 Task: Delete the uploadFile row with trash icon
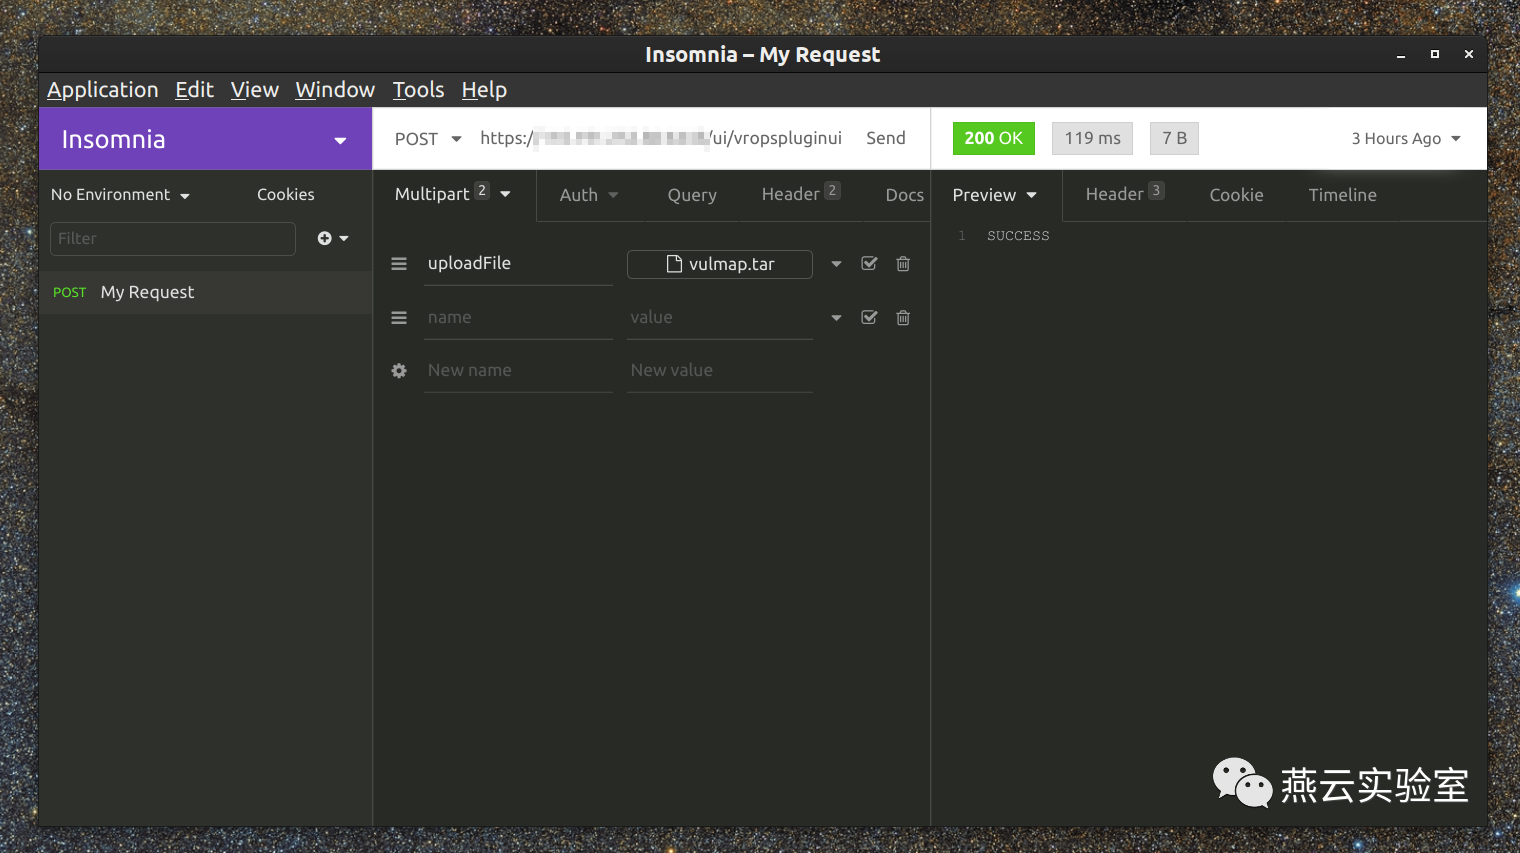point(903,264)
